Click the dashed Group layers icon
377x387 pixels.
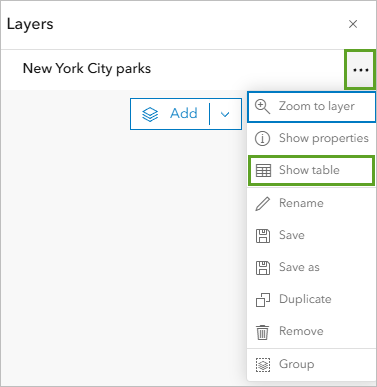(263, 364)
